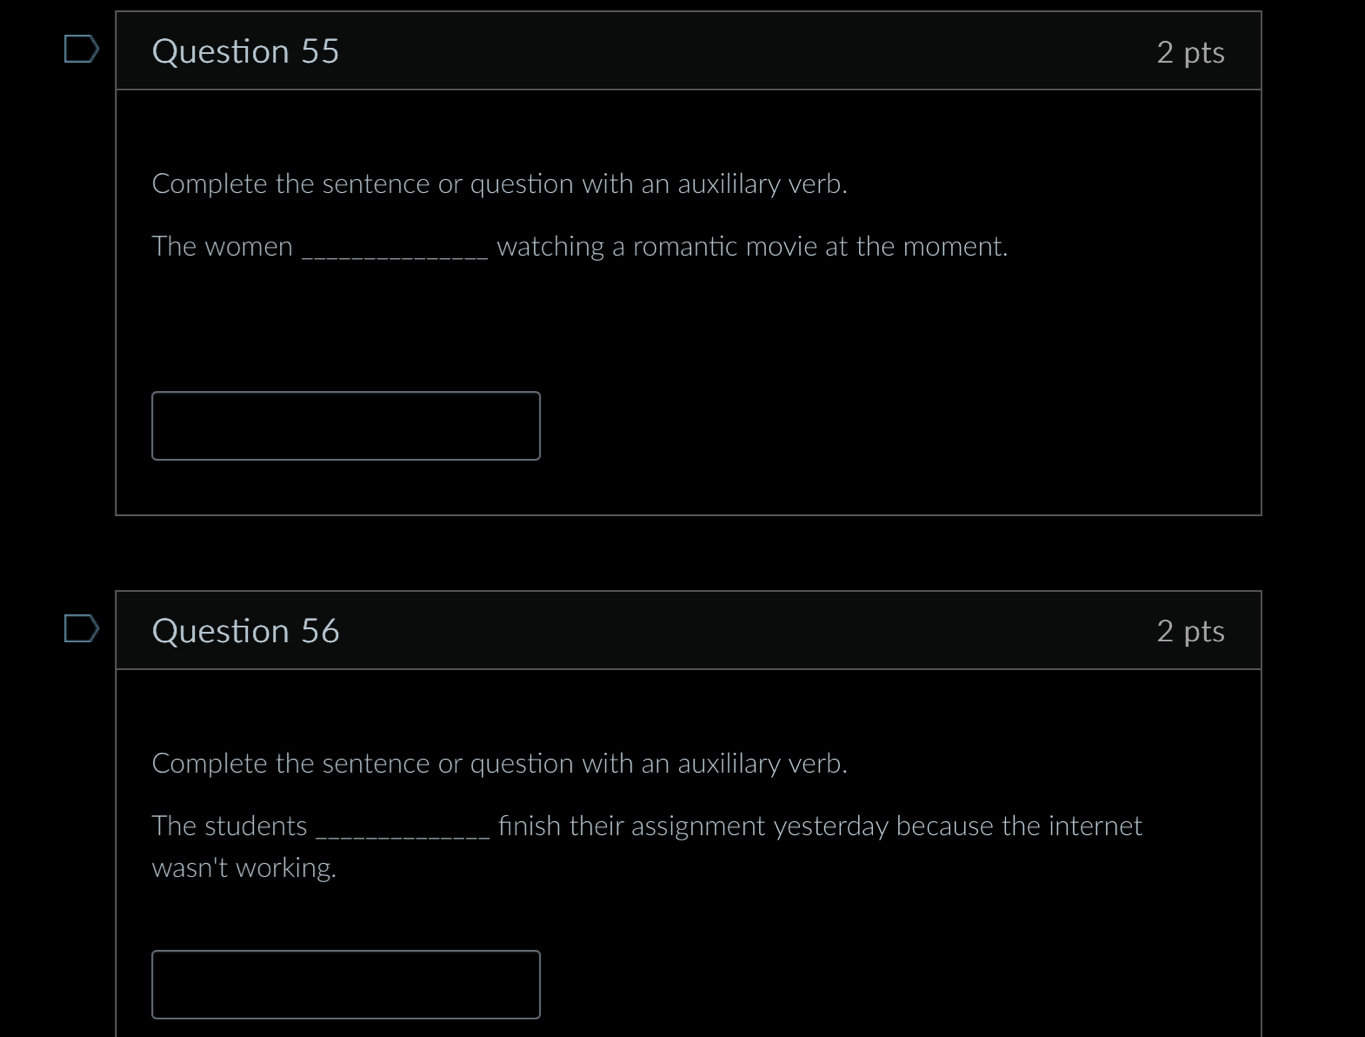Image resolution: width=1365 pixels, height=1037 pixels.
Task: Flag Question 55 with the flag icon
Action: point(81,49)
